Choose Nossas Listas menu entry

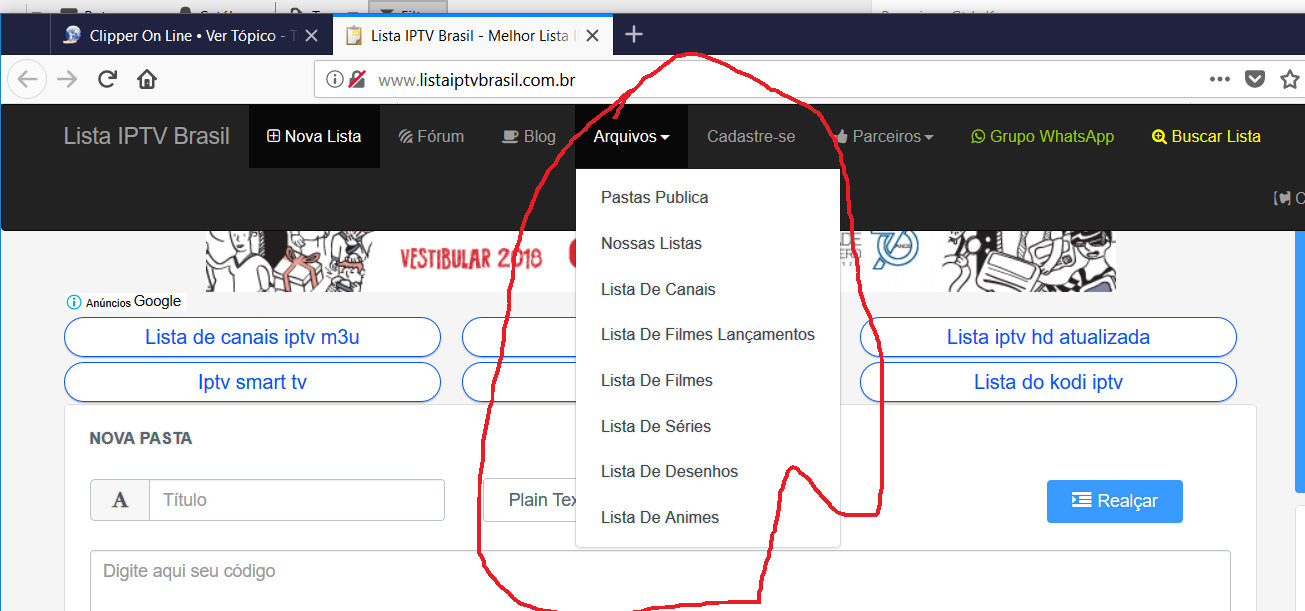(x=708, y=244)
